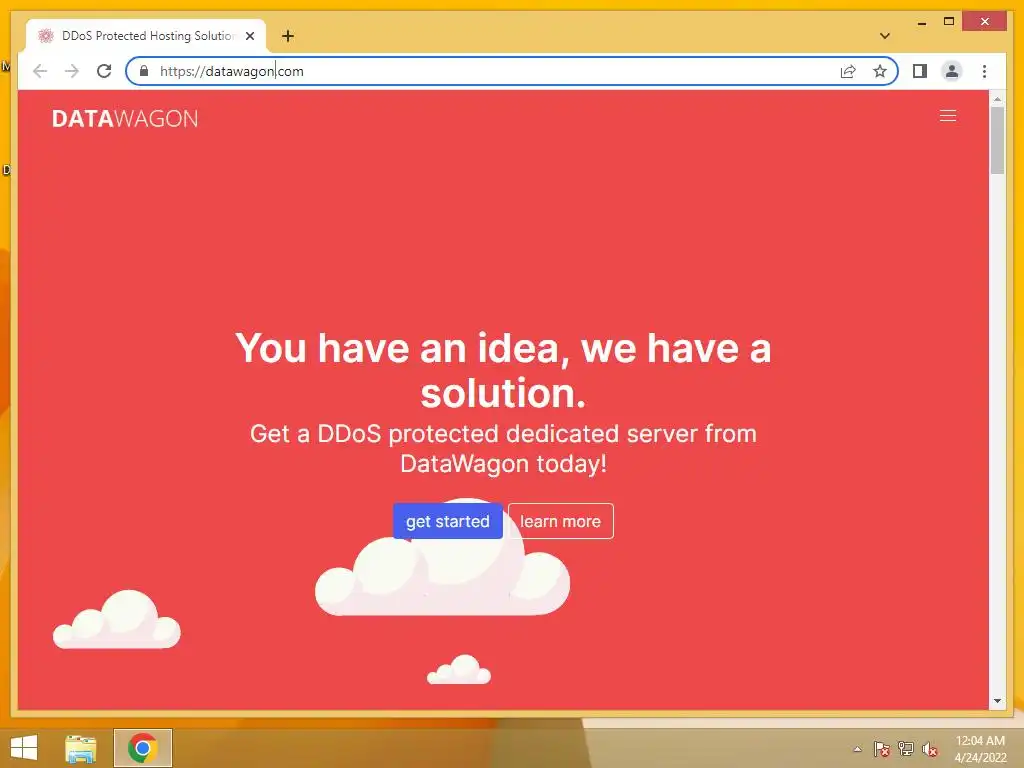Open a new browser tab

(x=288, y=36)
